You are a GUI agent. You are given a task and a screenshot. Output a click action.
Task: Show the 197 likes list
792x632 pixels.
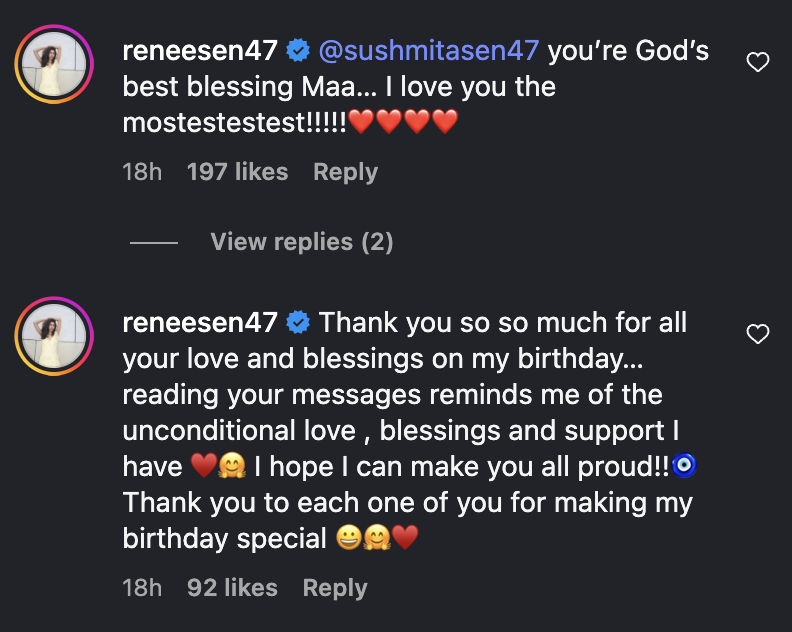coord(237,172)
